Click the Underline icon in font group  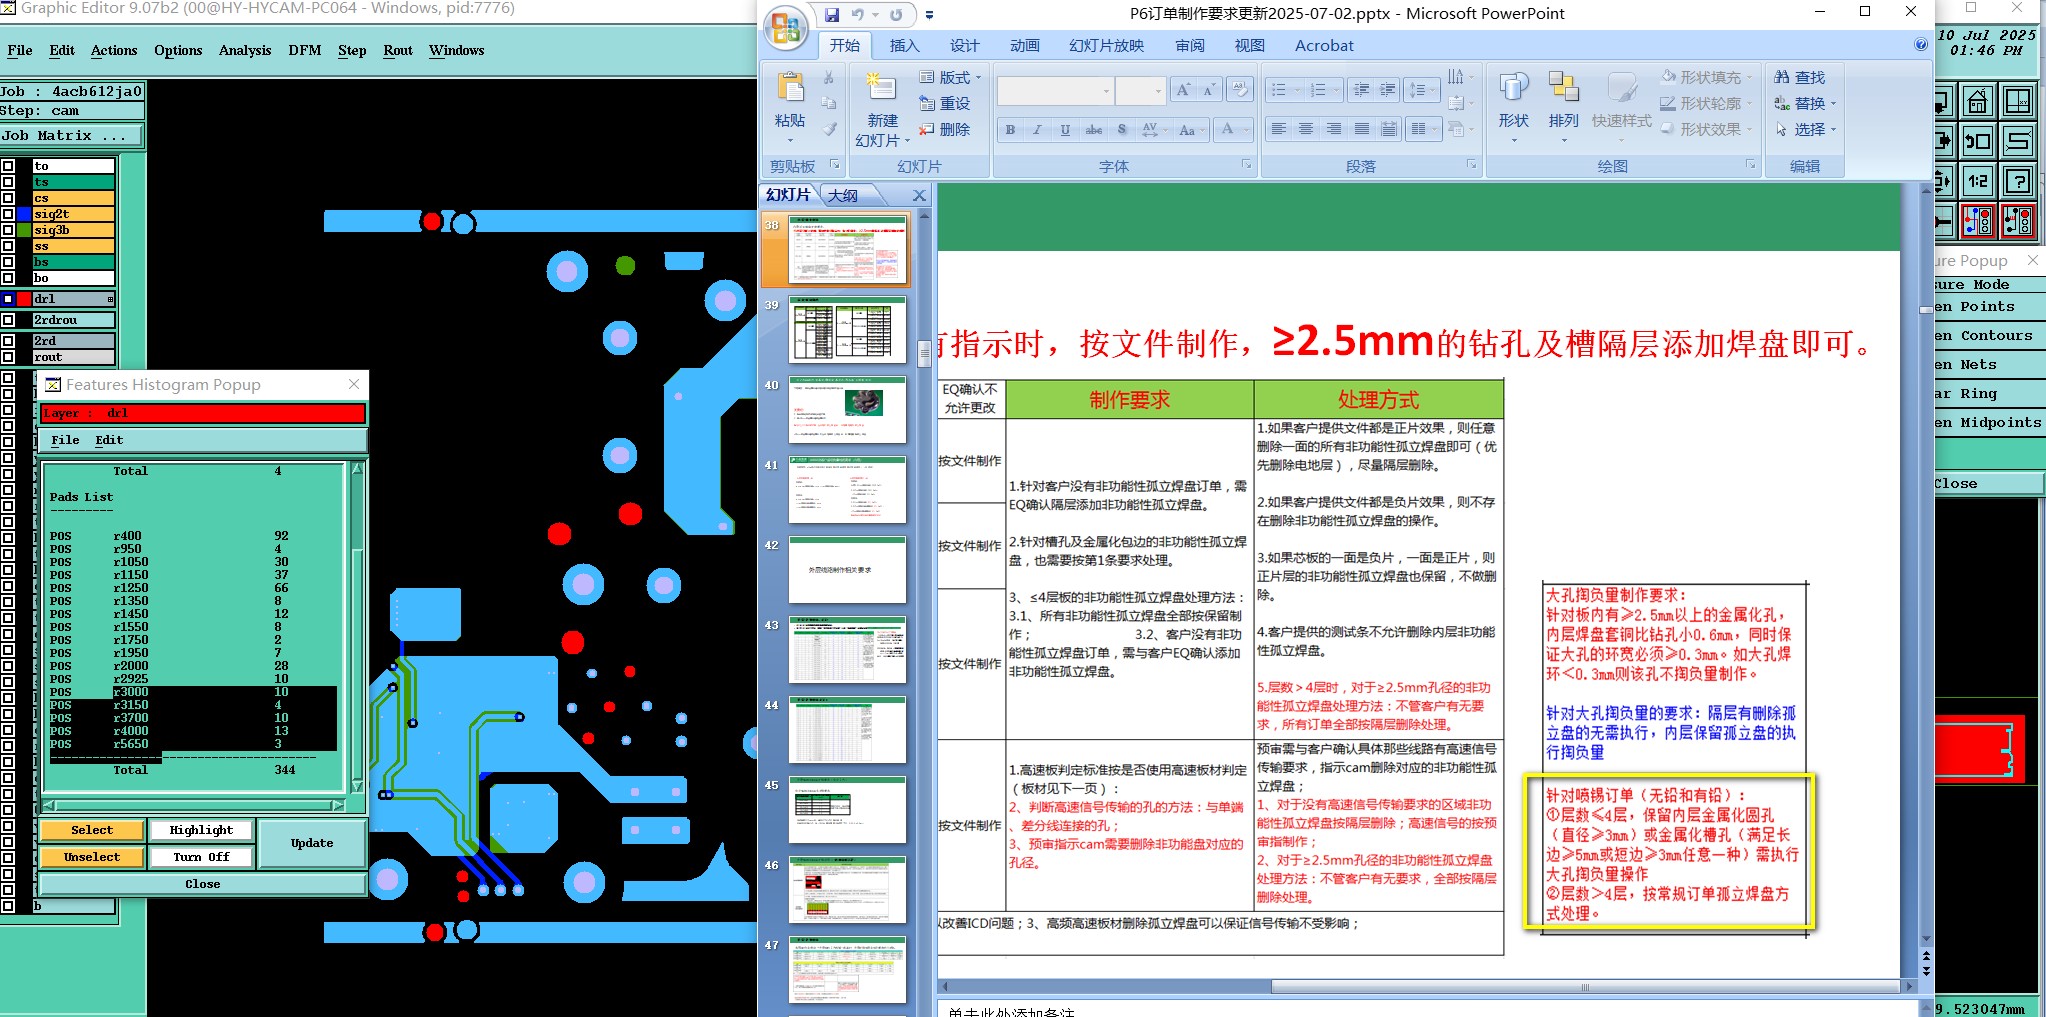point(1065,130)
